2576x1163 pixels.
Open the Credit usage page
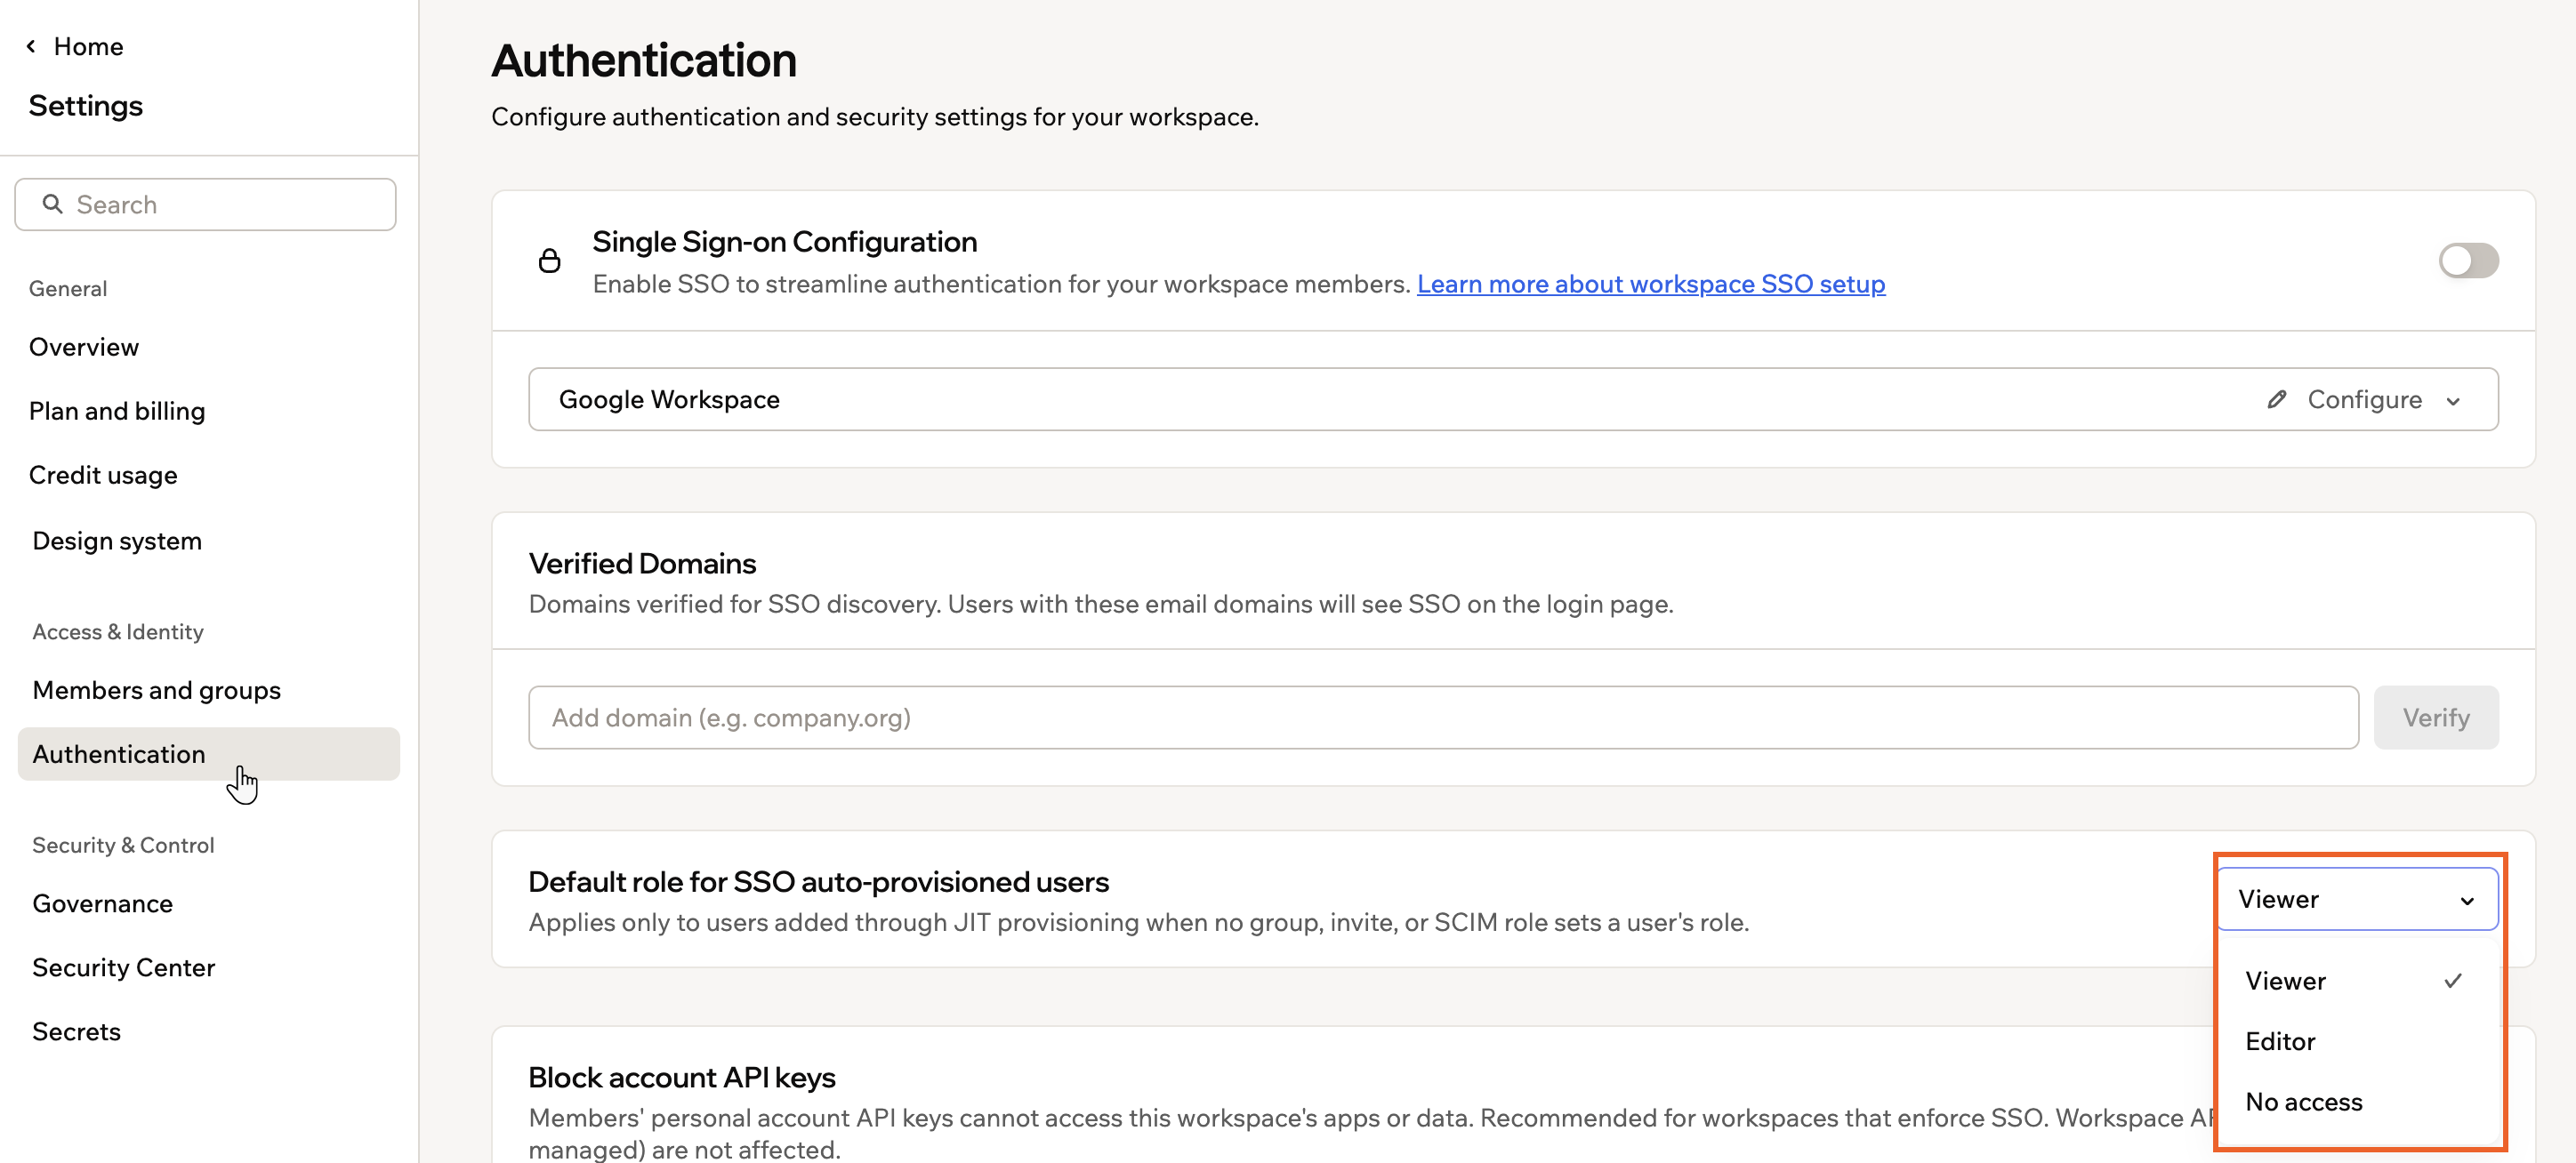(x=103, y=475)
